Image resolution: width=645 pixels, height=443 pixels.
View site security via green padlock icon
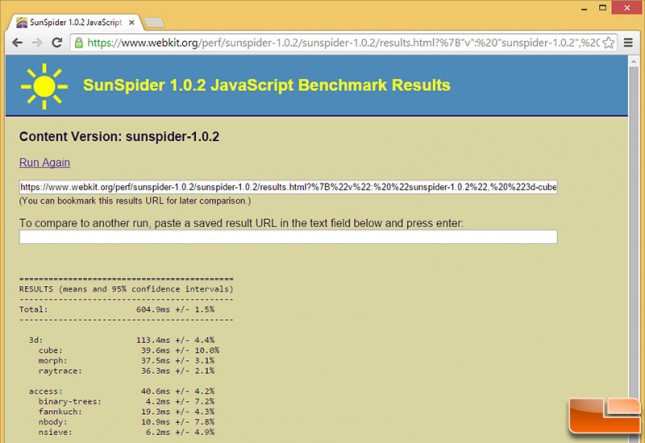pos(79,43)
